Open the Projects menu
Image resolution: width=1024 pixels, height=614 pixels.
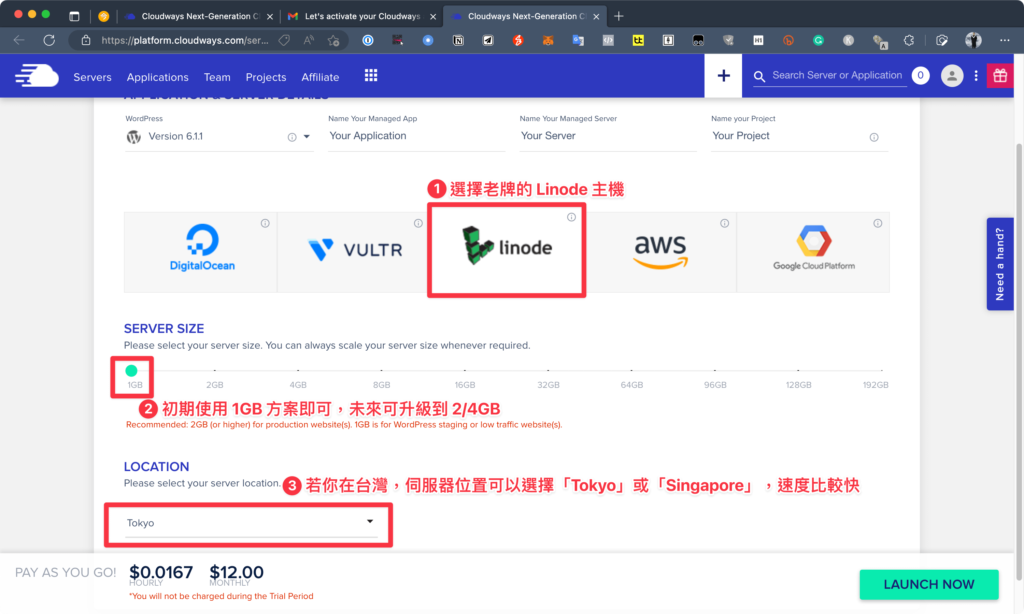266,77
